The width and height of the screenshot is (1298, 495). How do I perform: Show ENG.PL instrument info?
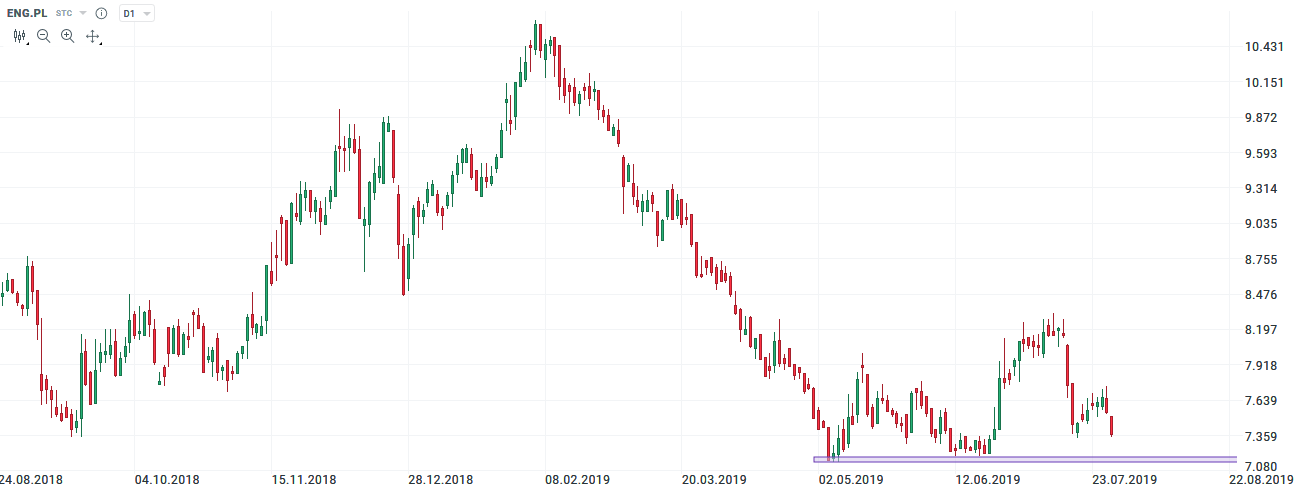(101, 14)
